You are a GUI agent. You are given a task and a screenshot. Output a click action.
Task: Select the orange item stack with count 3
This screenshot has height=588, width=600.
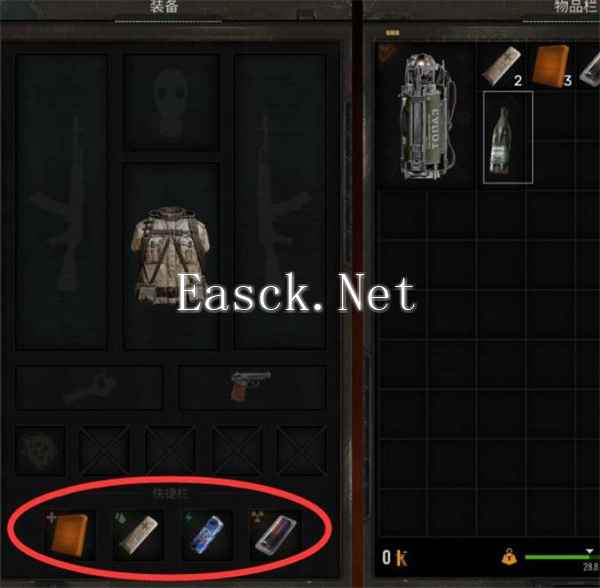click(551, 65)
